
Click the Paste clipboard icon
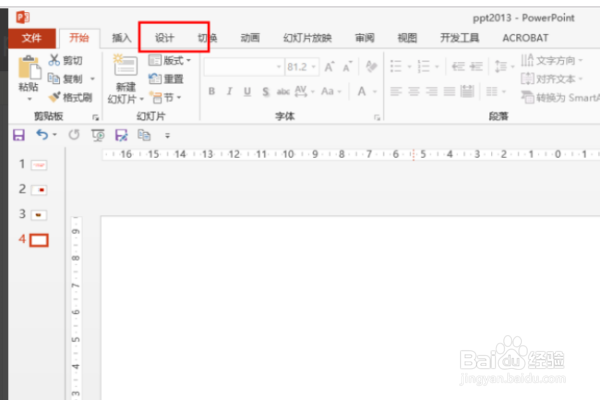pyautogui.click(x=29, y=68)
